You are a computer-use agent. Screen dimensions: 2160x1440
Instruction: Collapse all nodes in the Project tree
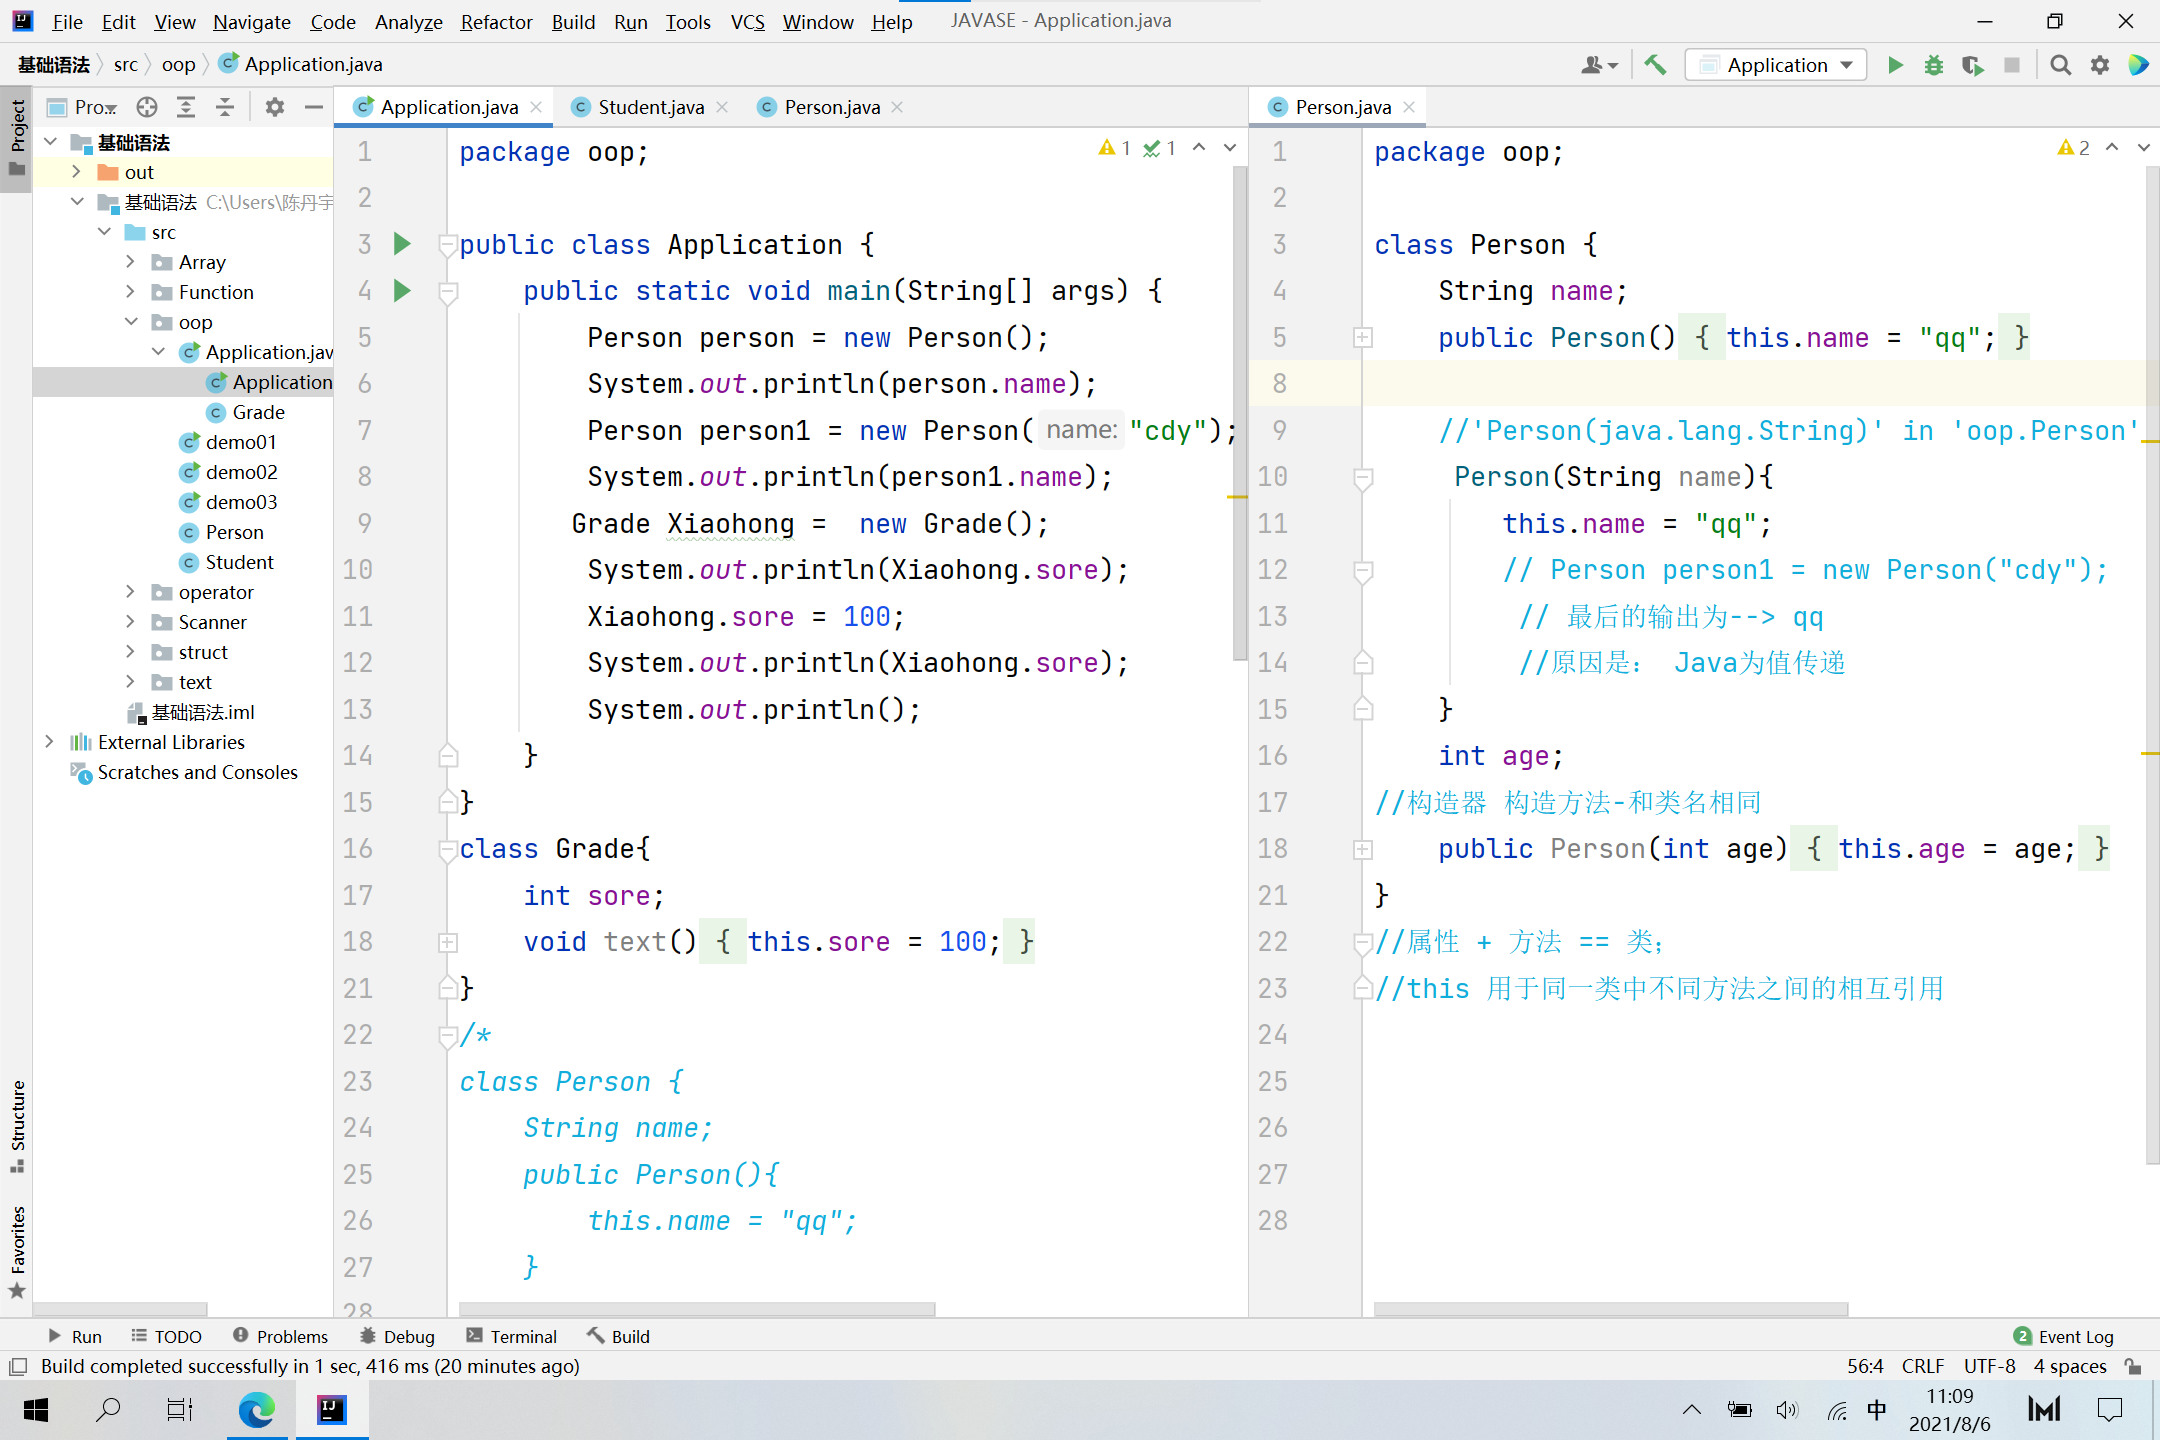click(x=225, y=107)
